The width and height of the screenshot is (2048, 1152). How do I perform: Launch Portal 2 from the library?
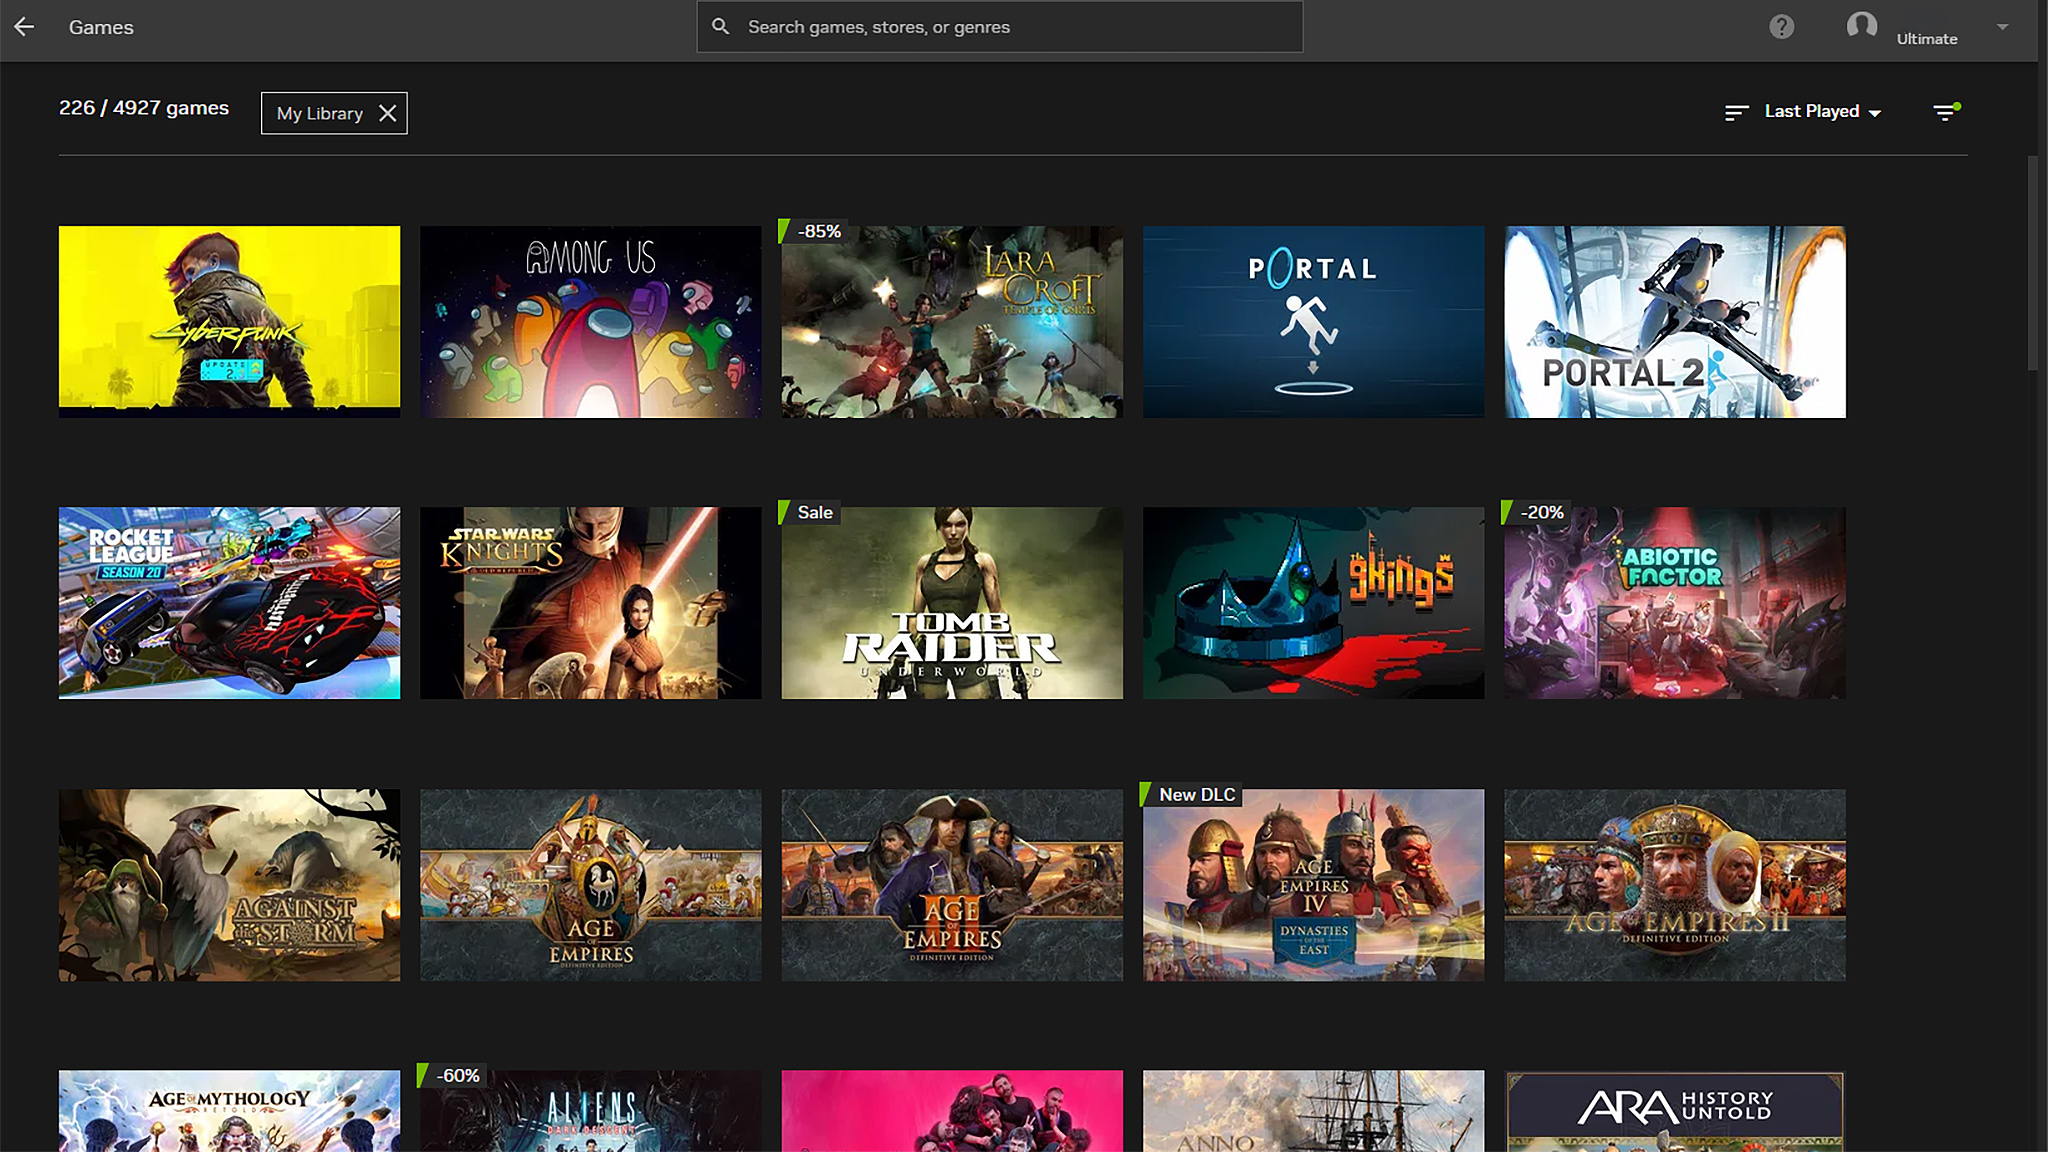point(1674,321)
